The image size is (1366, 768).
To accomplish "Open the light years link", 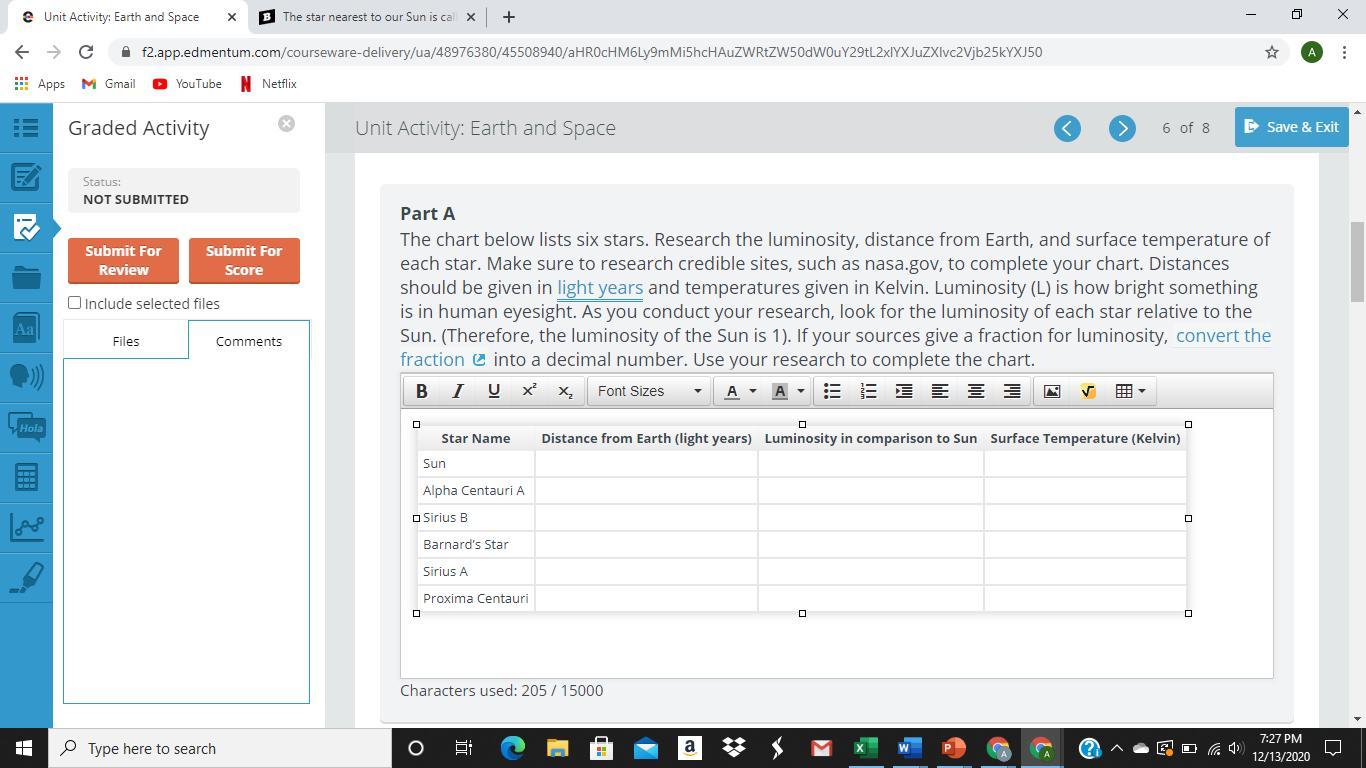I will click(600, 288).
